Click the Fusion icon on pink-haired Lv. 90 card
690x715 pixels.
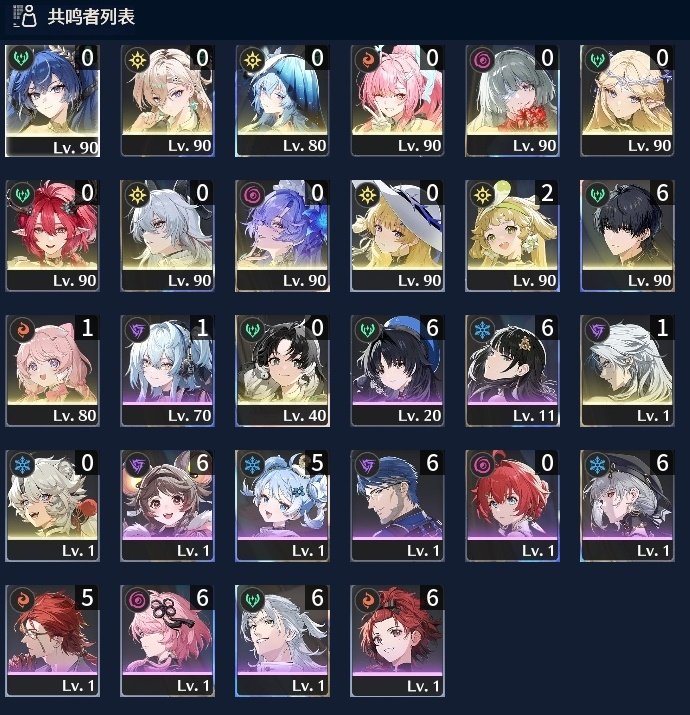[x=368, y=60]
